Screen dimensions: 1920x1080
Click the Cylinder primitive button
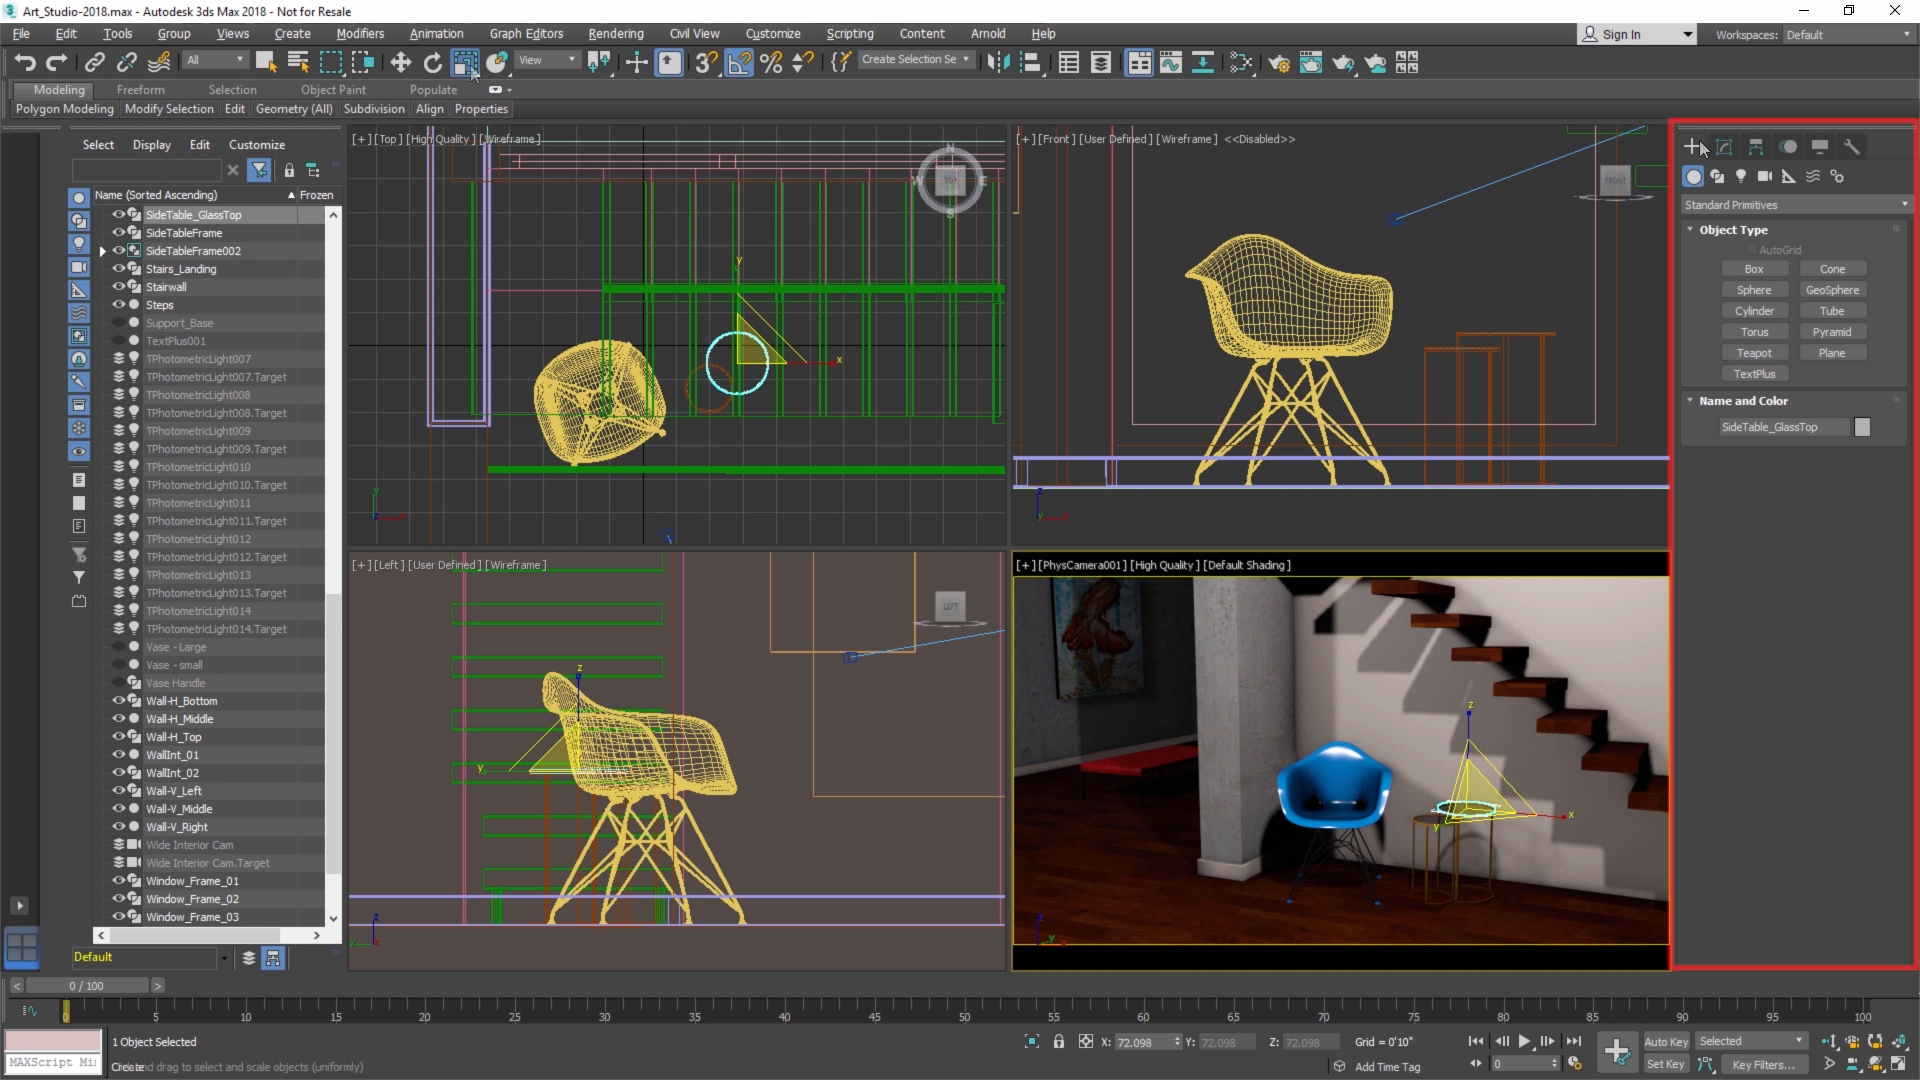coord(1755,310)
